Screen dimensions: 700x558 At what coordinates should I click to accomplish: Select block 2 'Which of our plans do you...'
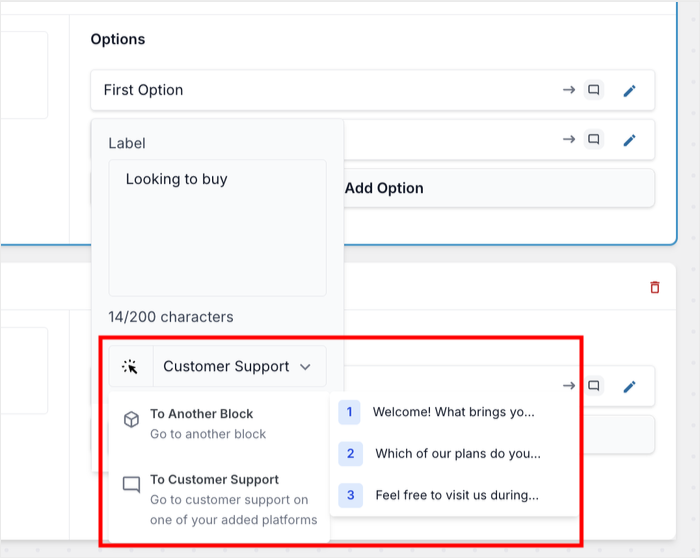pyautogui.click(x=457, y=454)
